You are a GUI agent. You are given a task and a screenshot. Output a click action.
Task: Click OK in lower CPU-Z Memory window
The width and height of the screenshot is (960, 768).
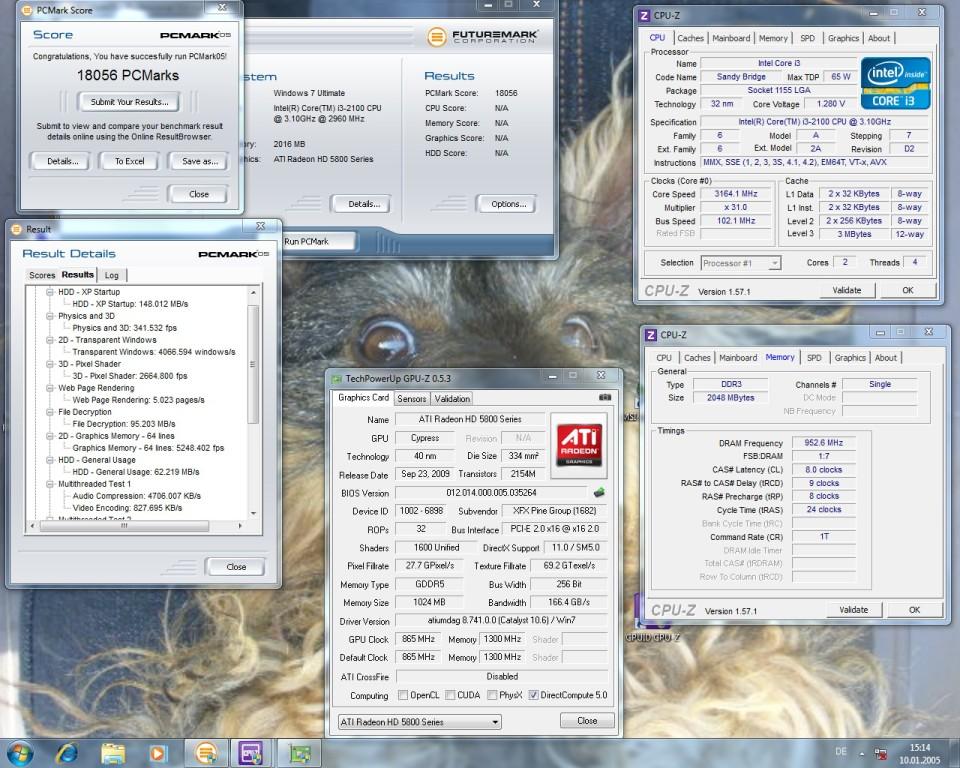pyautogui.click(x=914, y=610)
